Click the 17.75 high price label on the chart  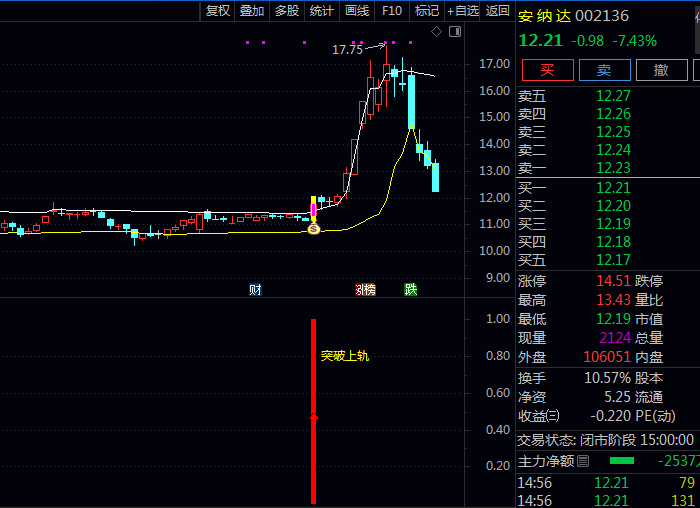pos(347,50)
